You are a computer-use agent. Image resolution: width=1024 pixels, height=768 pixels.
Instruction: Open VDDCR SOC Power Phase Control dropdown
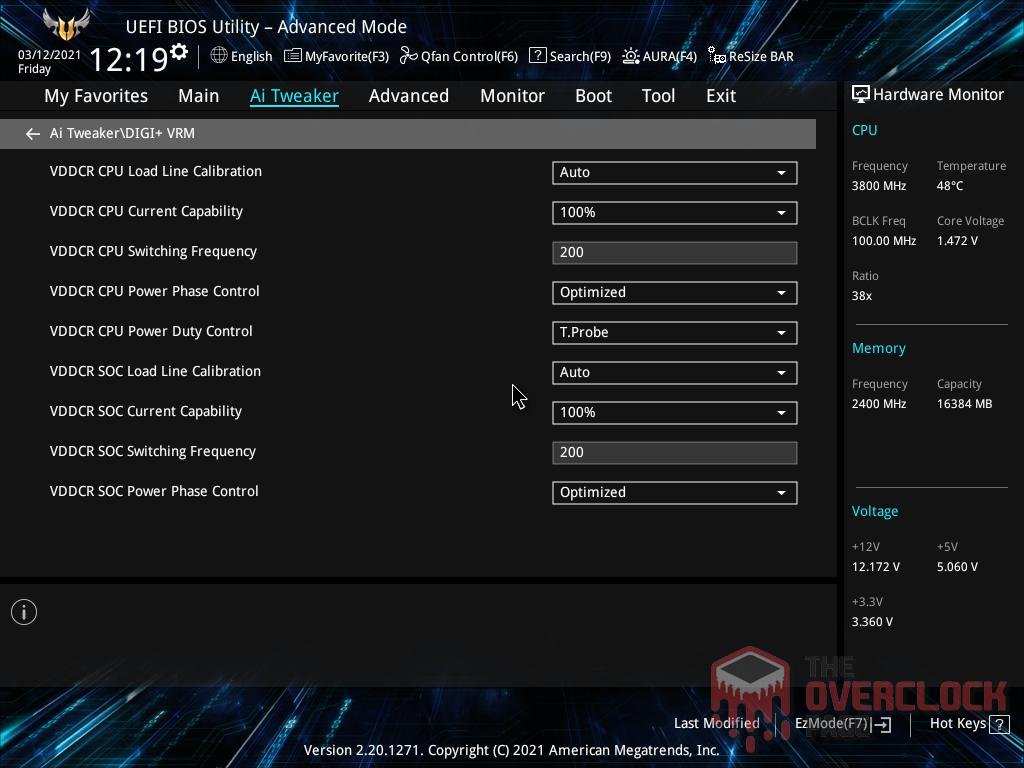[674, 492]
